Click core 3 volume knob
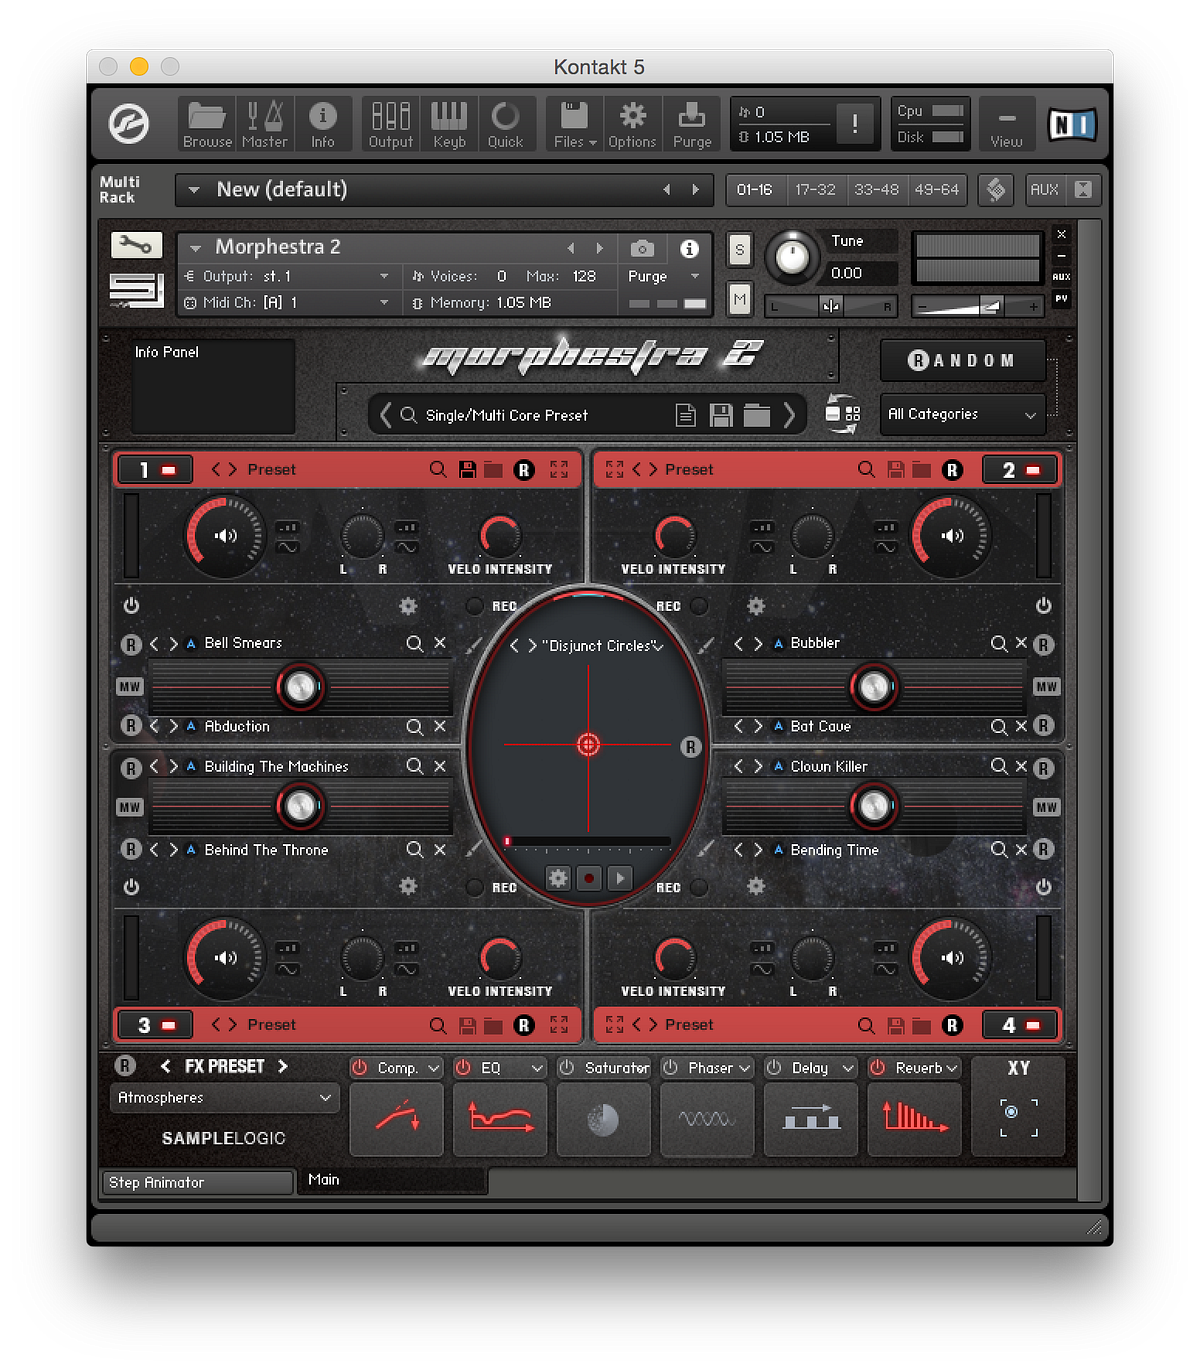Viewport: 1200px width, 1370px height. tap(225, 957)
